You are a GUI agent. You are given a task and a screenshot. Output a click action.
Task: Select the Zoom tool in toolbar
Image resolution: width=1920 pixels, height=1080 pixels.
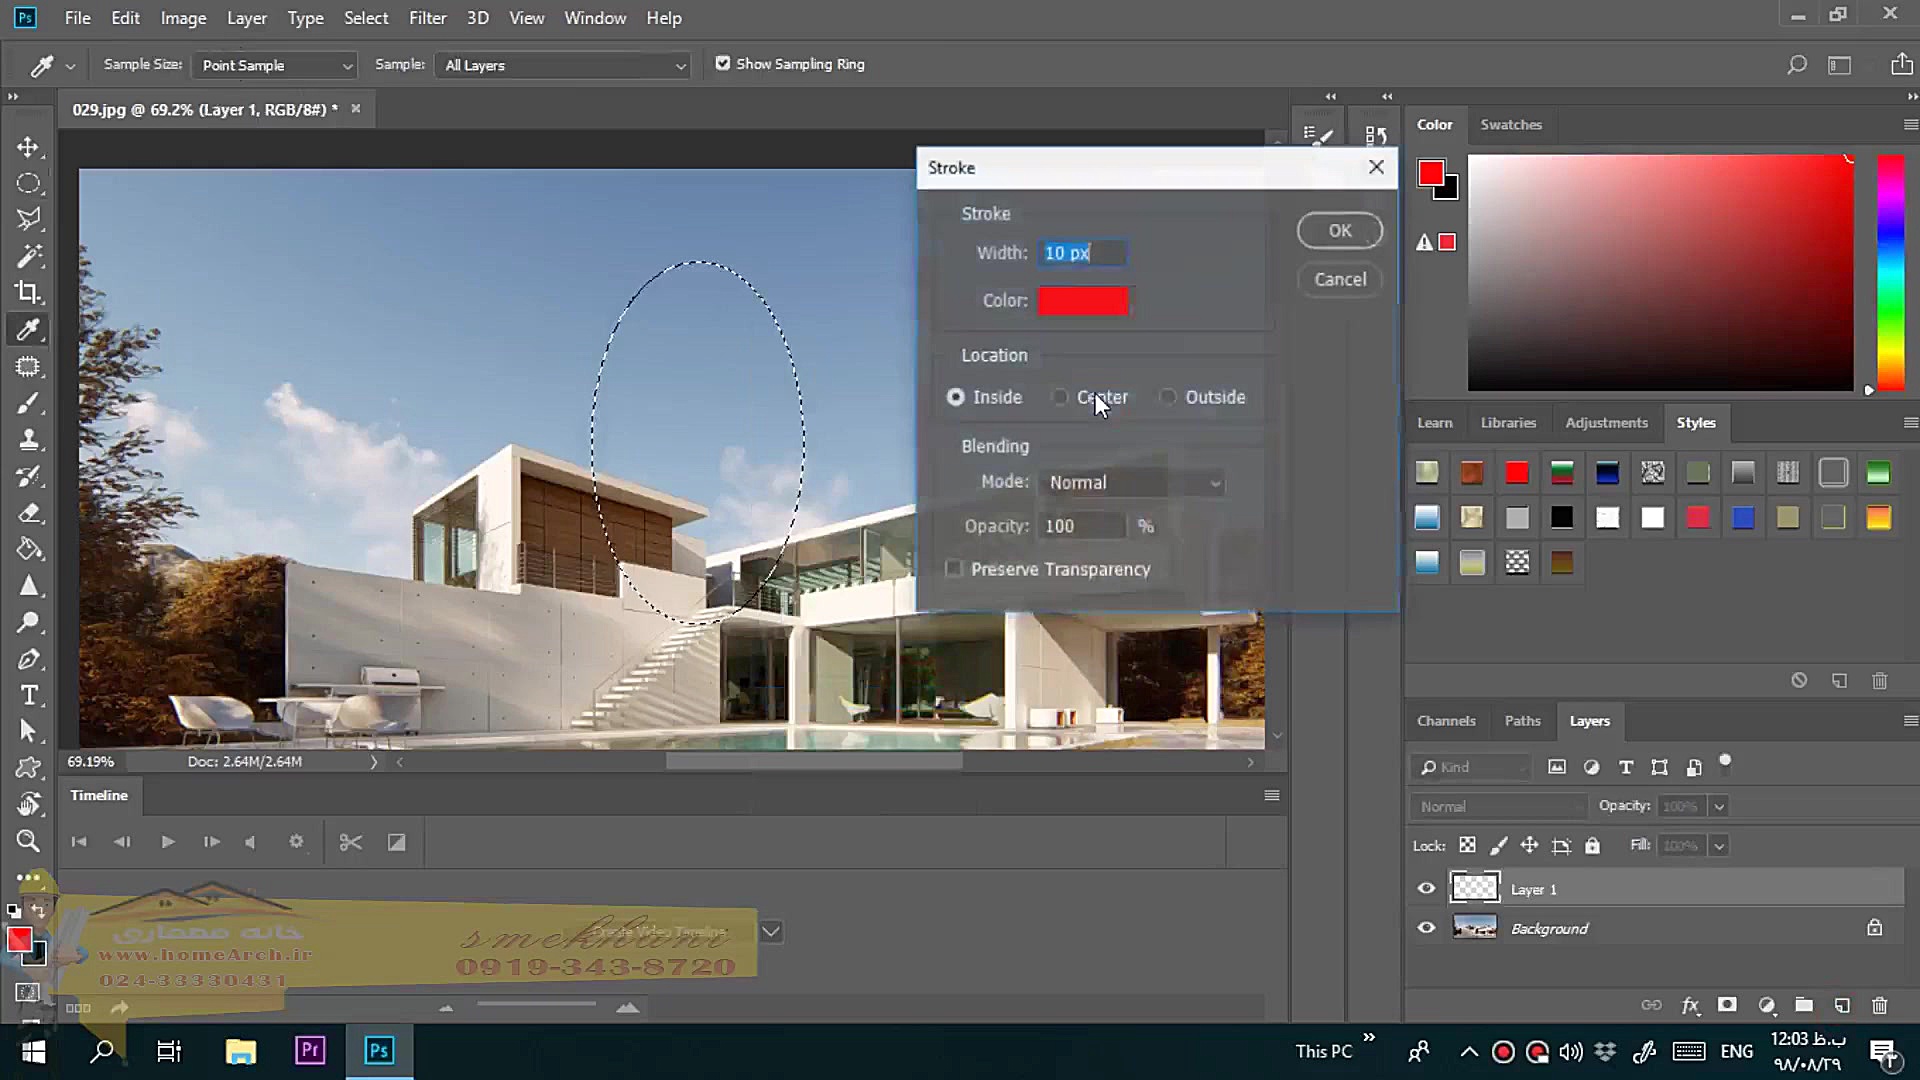[x=28, y=841]
